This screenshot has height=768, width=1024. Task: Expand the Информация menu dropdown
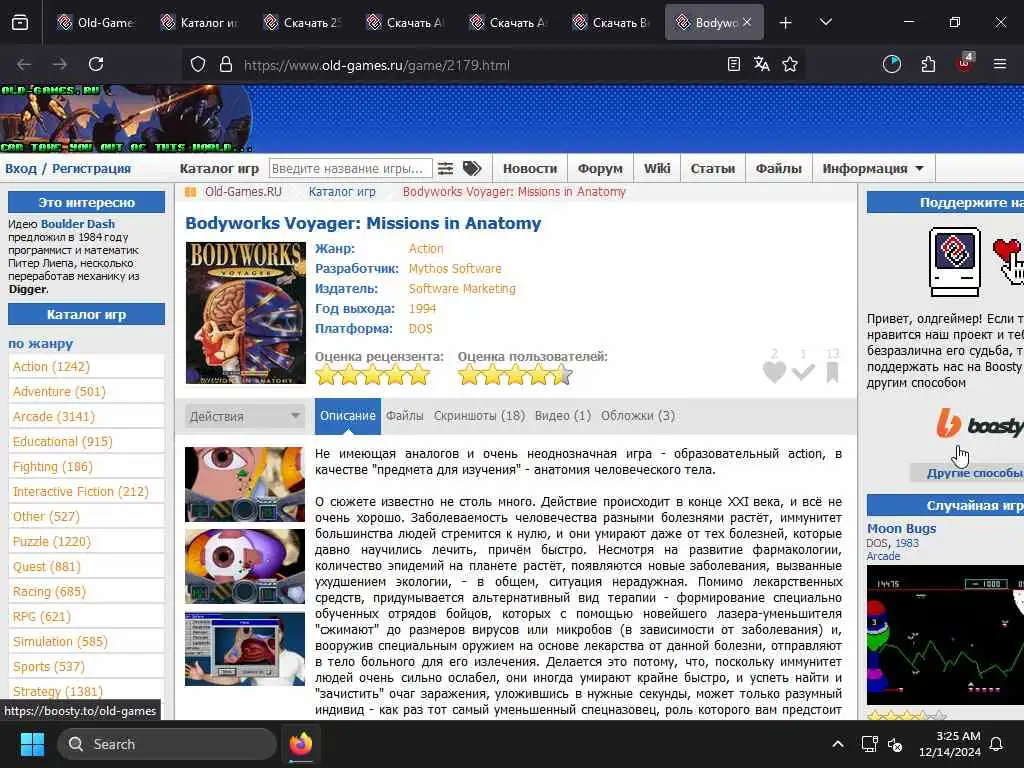tap(873, 168)
